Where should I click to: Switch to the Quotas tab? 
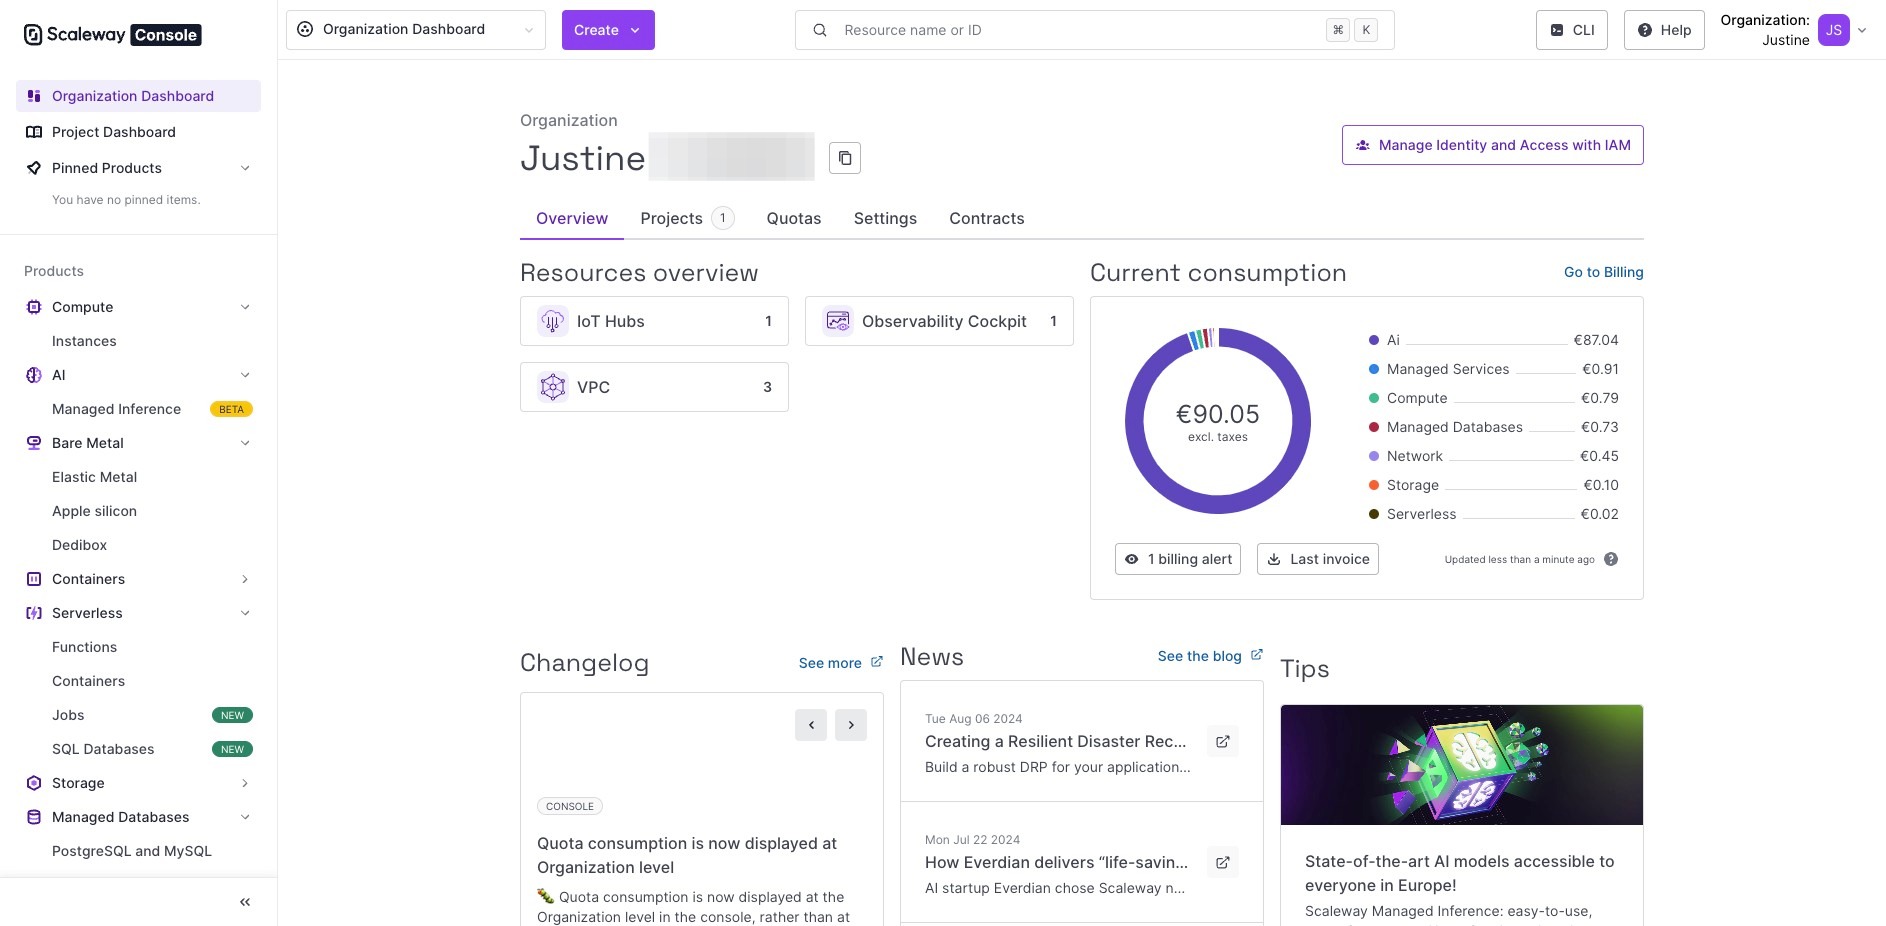(x=794, y=219)
